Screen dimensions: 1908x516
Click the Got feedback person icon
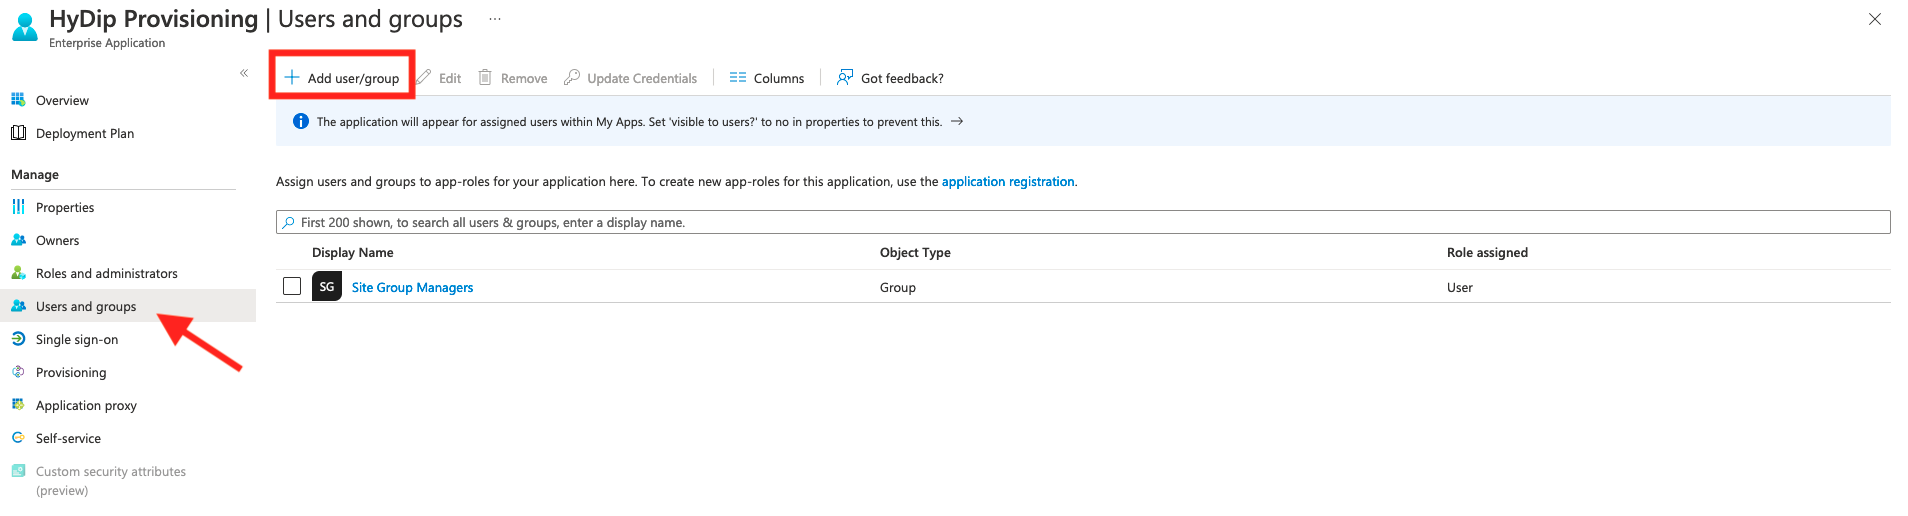[845, 77]
